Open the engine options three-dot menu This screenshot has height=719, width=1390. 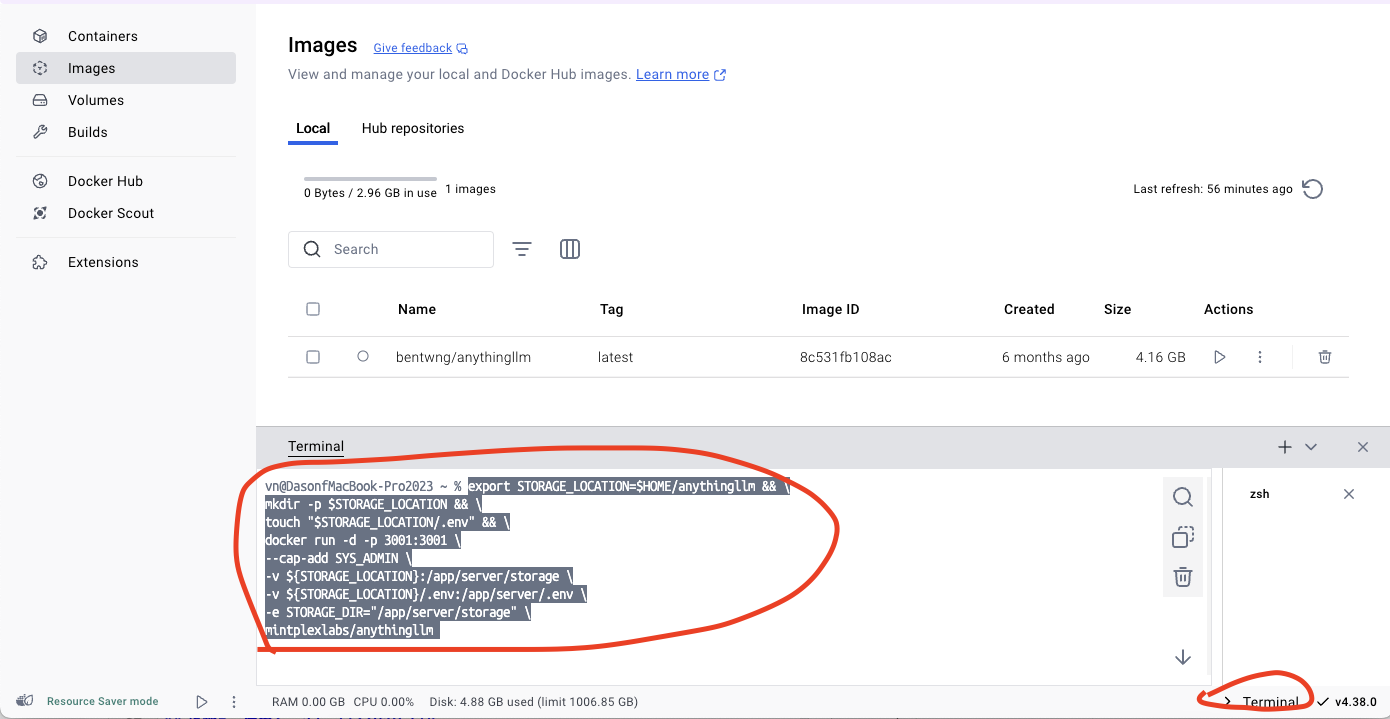(234, 702)
